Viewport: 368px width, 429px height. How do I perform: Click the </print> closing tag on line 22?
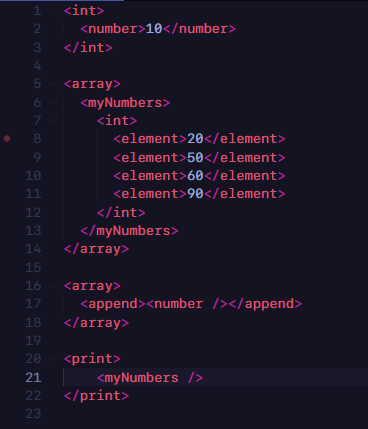click(x=96, y=396)
